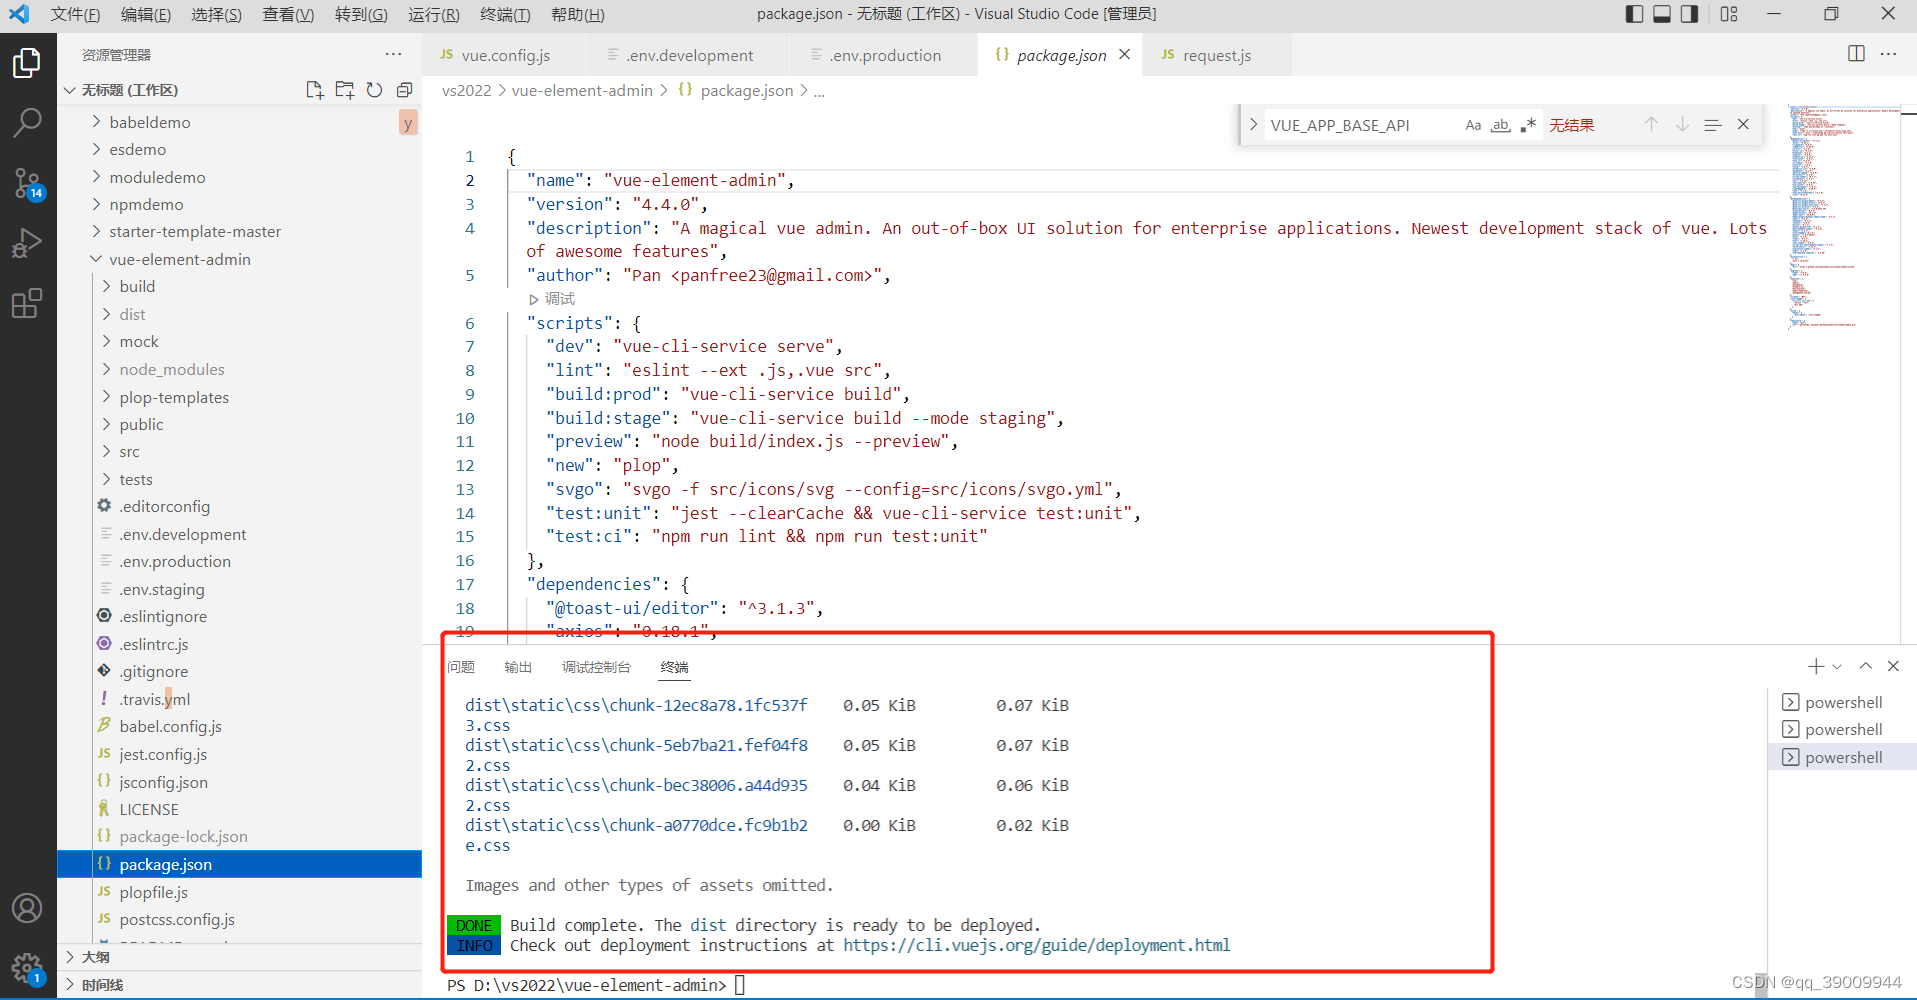Screen dimensions: 1917x1000
Task: Open new terminal launch profile dropdown
Action: coord(1837,666)
